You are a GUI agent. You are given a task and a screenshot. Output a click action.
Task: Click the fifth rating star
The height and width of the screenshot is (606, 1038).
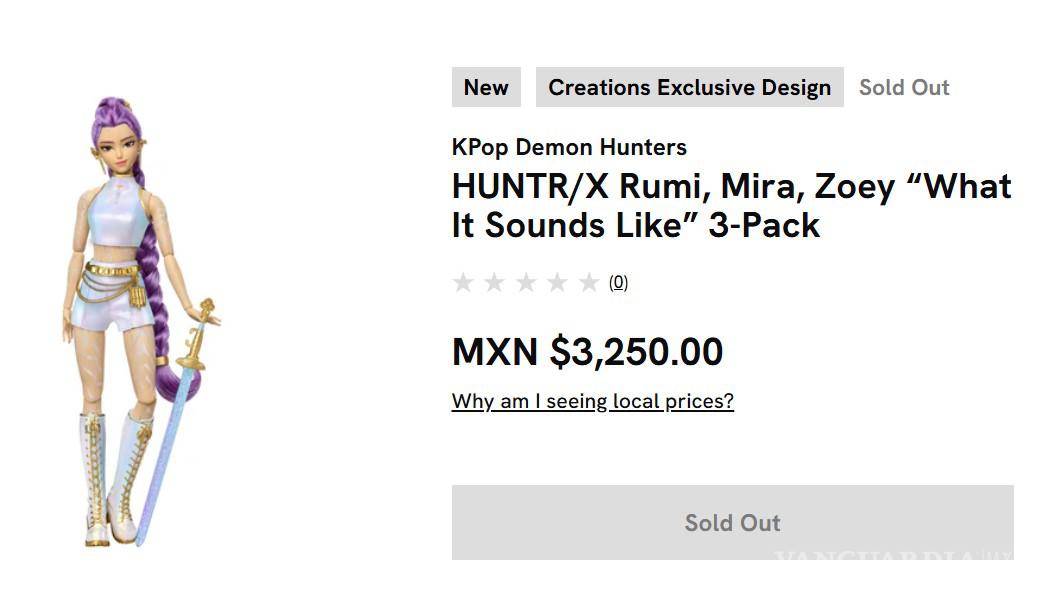point(589,283)
